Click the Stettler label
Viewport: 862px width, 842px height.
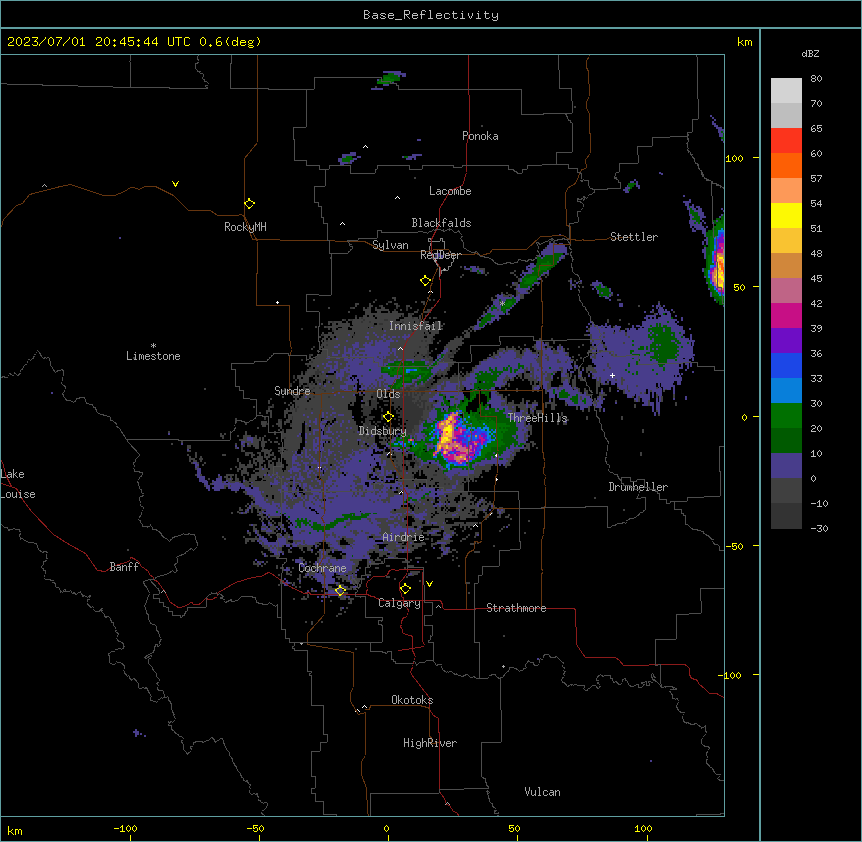(x=634, y=237)
